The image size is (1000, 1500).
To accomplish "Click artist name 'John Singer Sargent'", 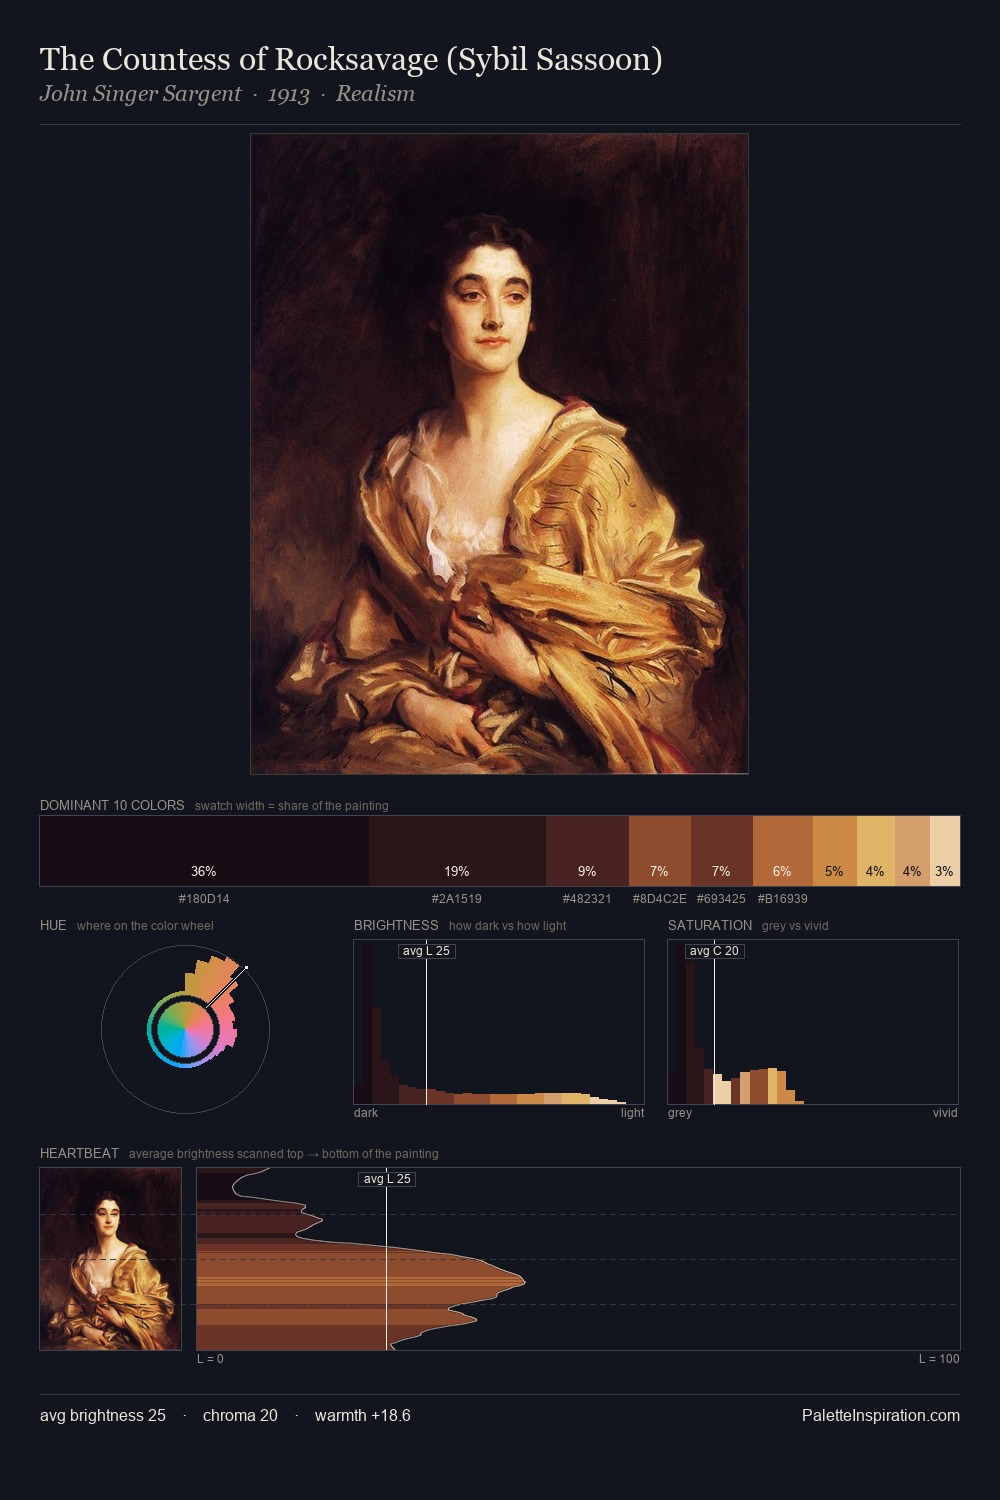I will [x=140, y=94].
